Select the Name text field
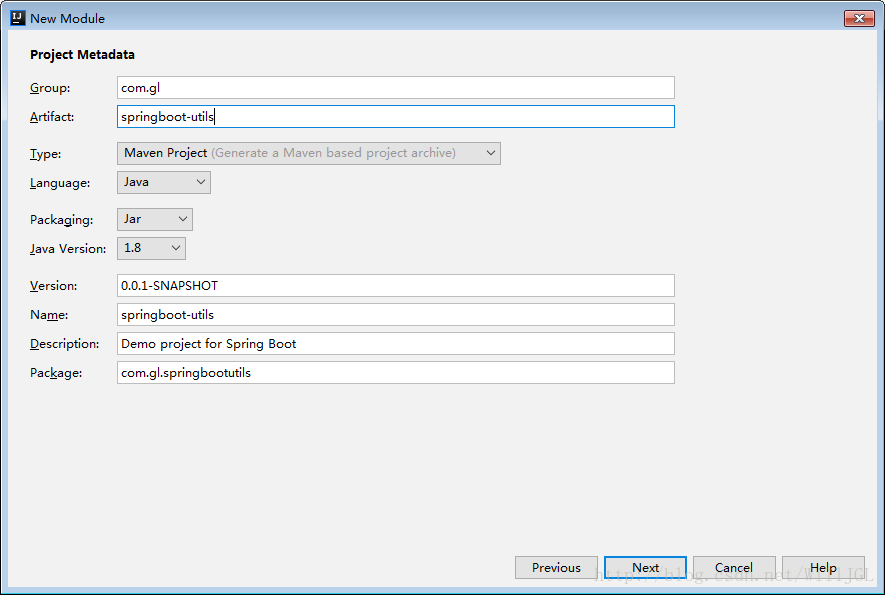885x595 pixels. tap(395, 315)
